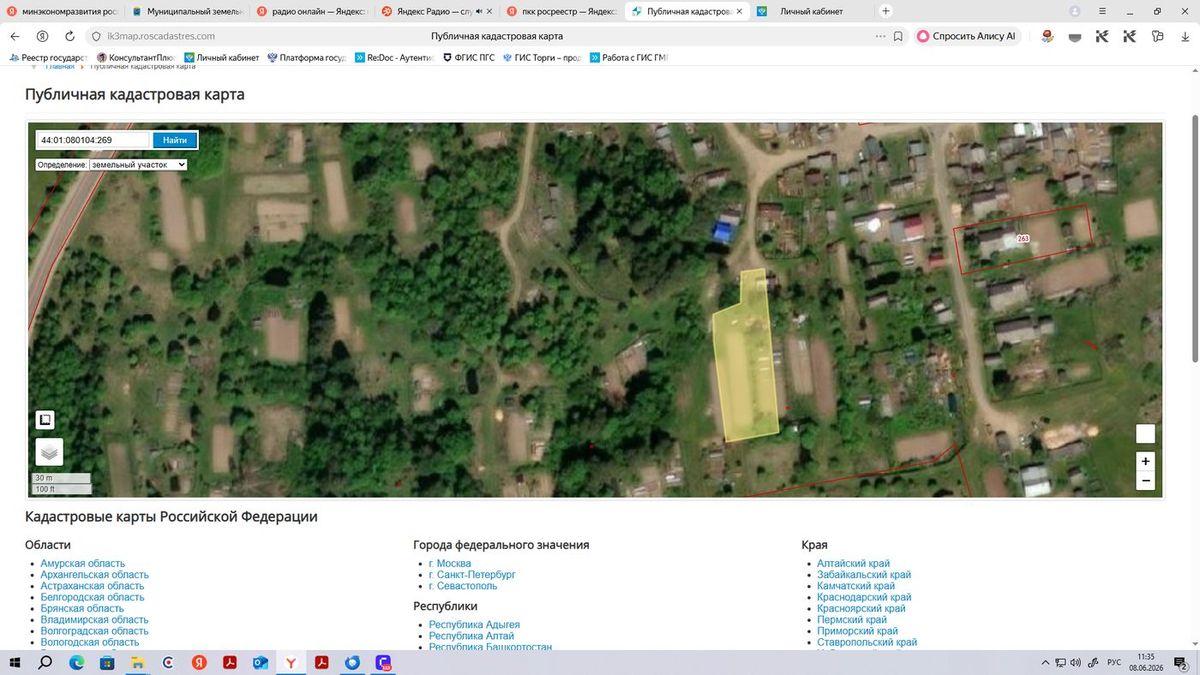Close the Яндекс Радио tab
The width and height of the screenshot is (1200, 675).
(489, 11)
